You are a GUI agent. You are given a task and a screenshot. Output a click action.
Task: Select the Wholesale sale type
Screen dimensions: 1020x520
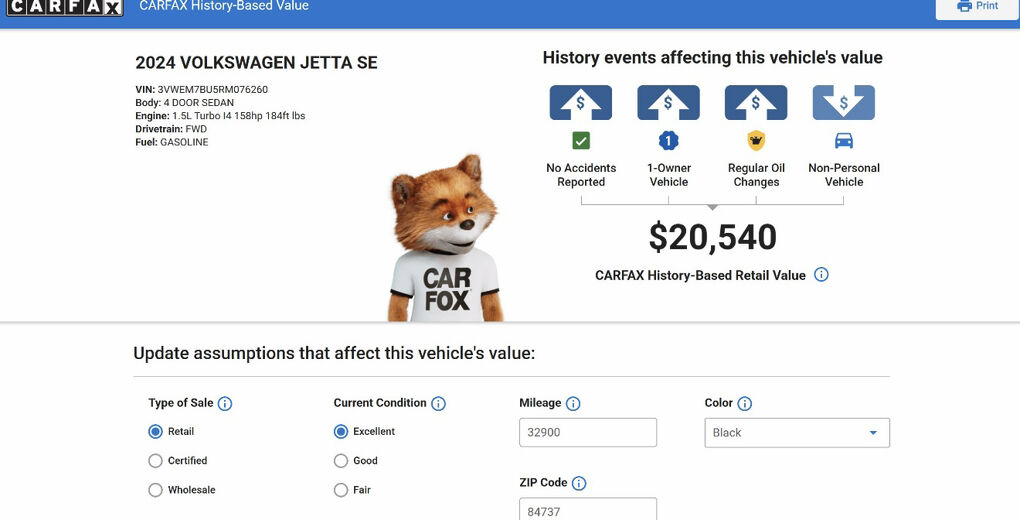pos(155,490)
